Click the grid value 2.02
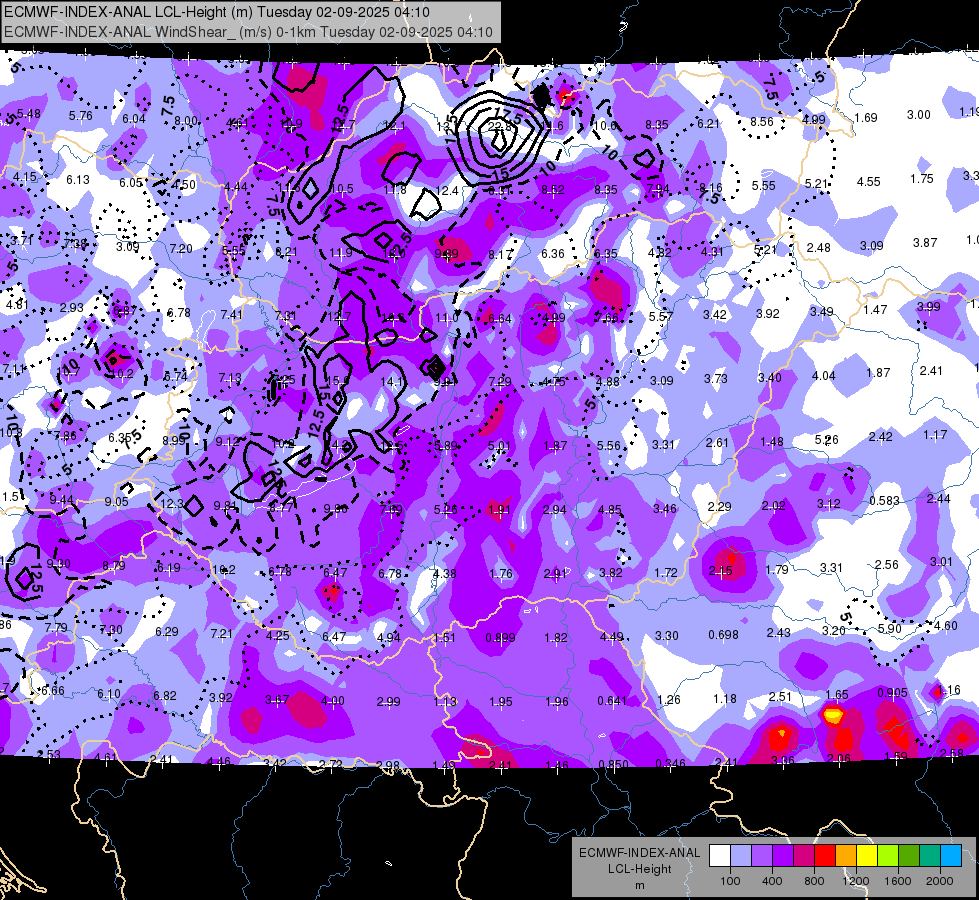The height and width of the screenshot is (900, 979). pos(773,506)
